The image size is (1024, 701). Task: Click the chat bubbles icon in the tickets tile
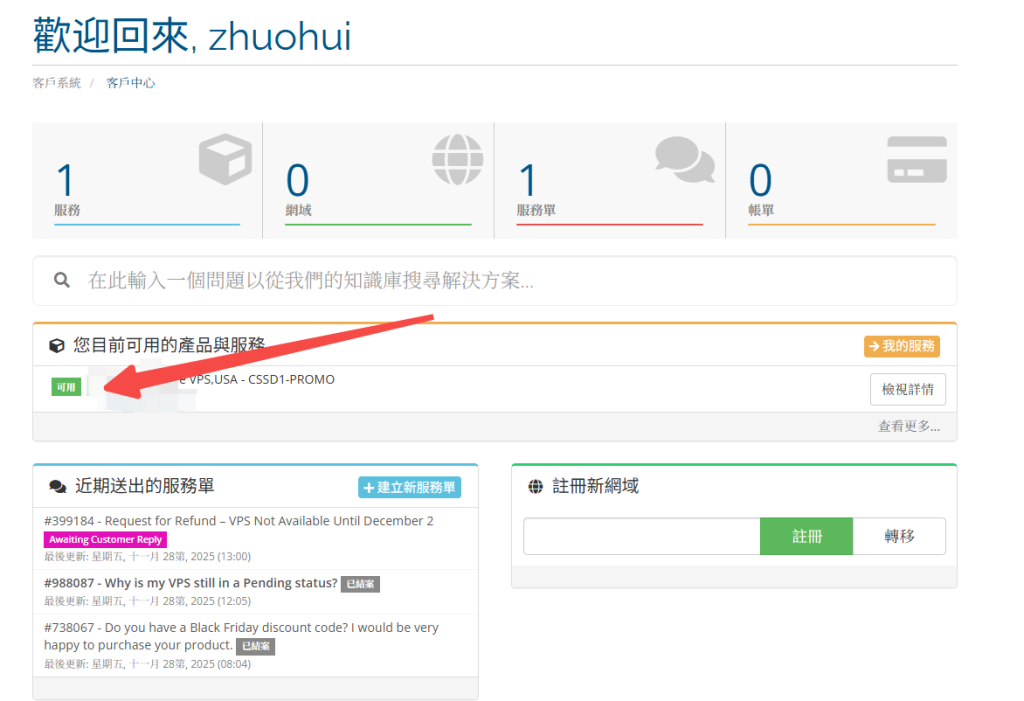click(684, 159)
